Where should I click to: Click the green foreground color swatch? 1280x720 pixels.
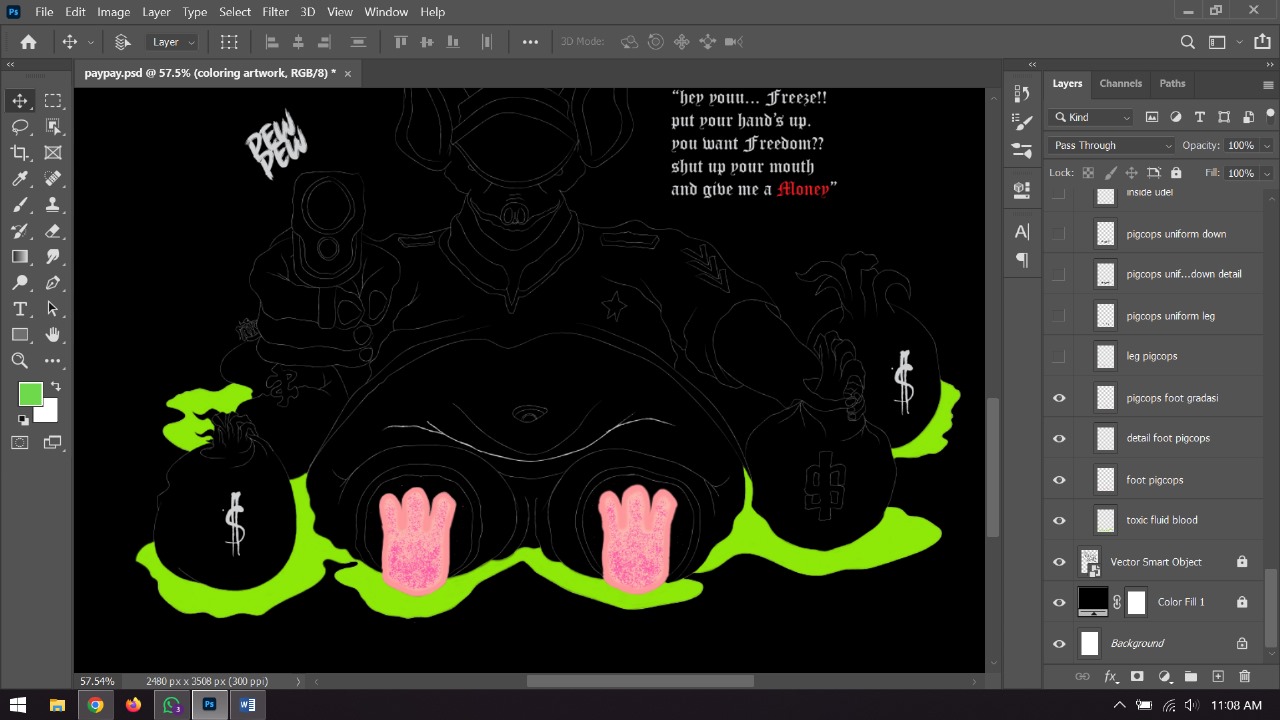[x=29, y=395]
